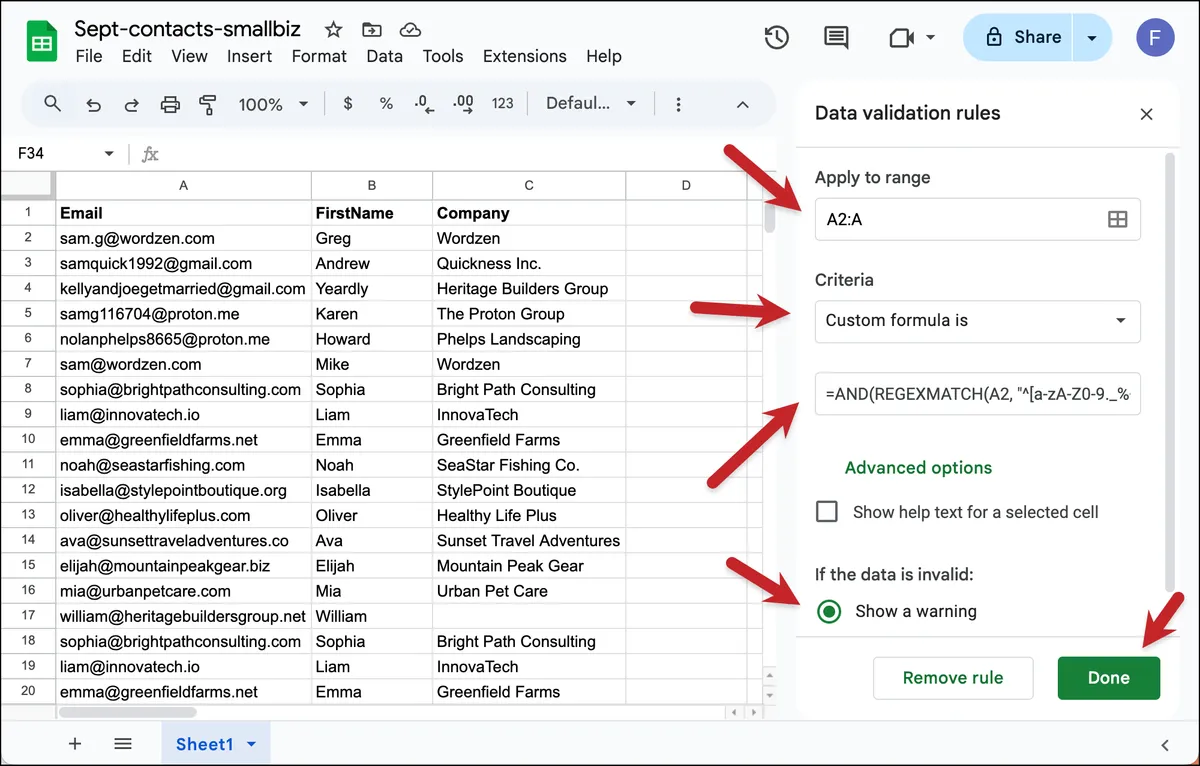Click the print icon
The width and height of the screenshot is (1200, 766).
click(x=170, y=104)
